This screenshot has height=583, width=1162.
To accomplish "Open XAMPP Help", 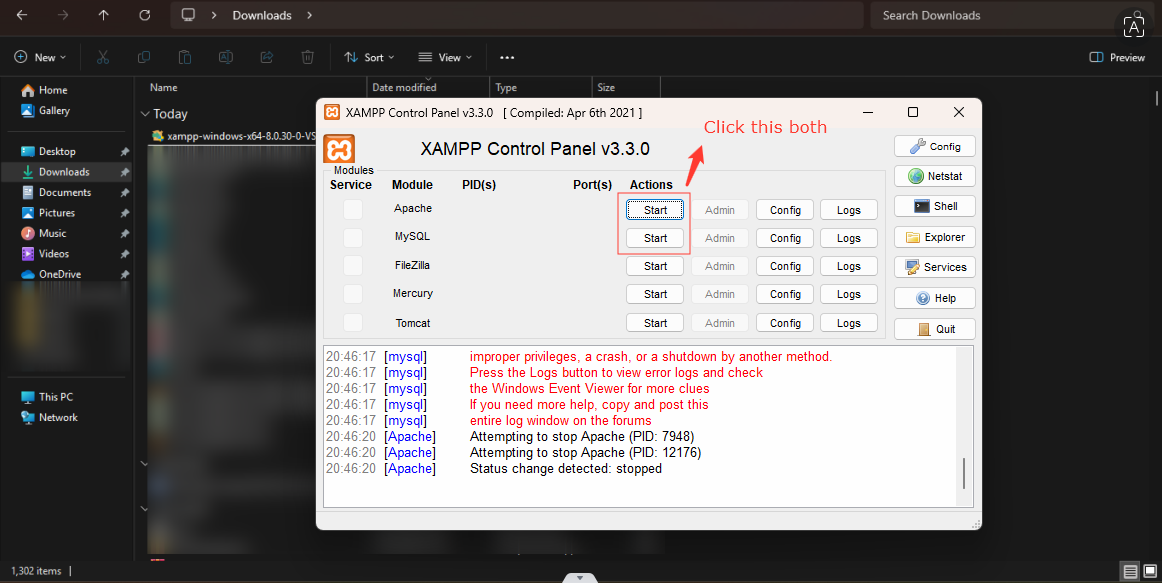I will click(x=934, y=298).
